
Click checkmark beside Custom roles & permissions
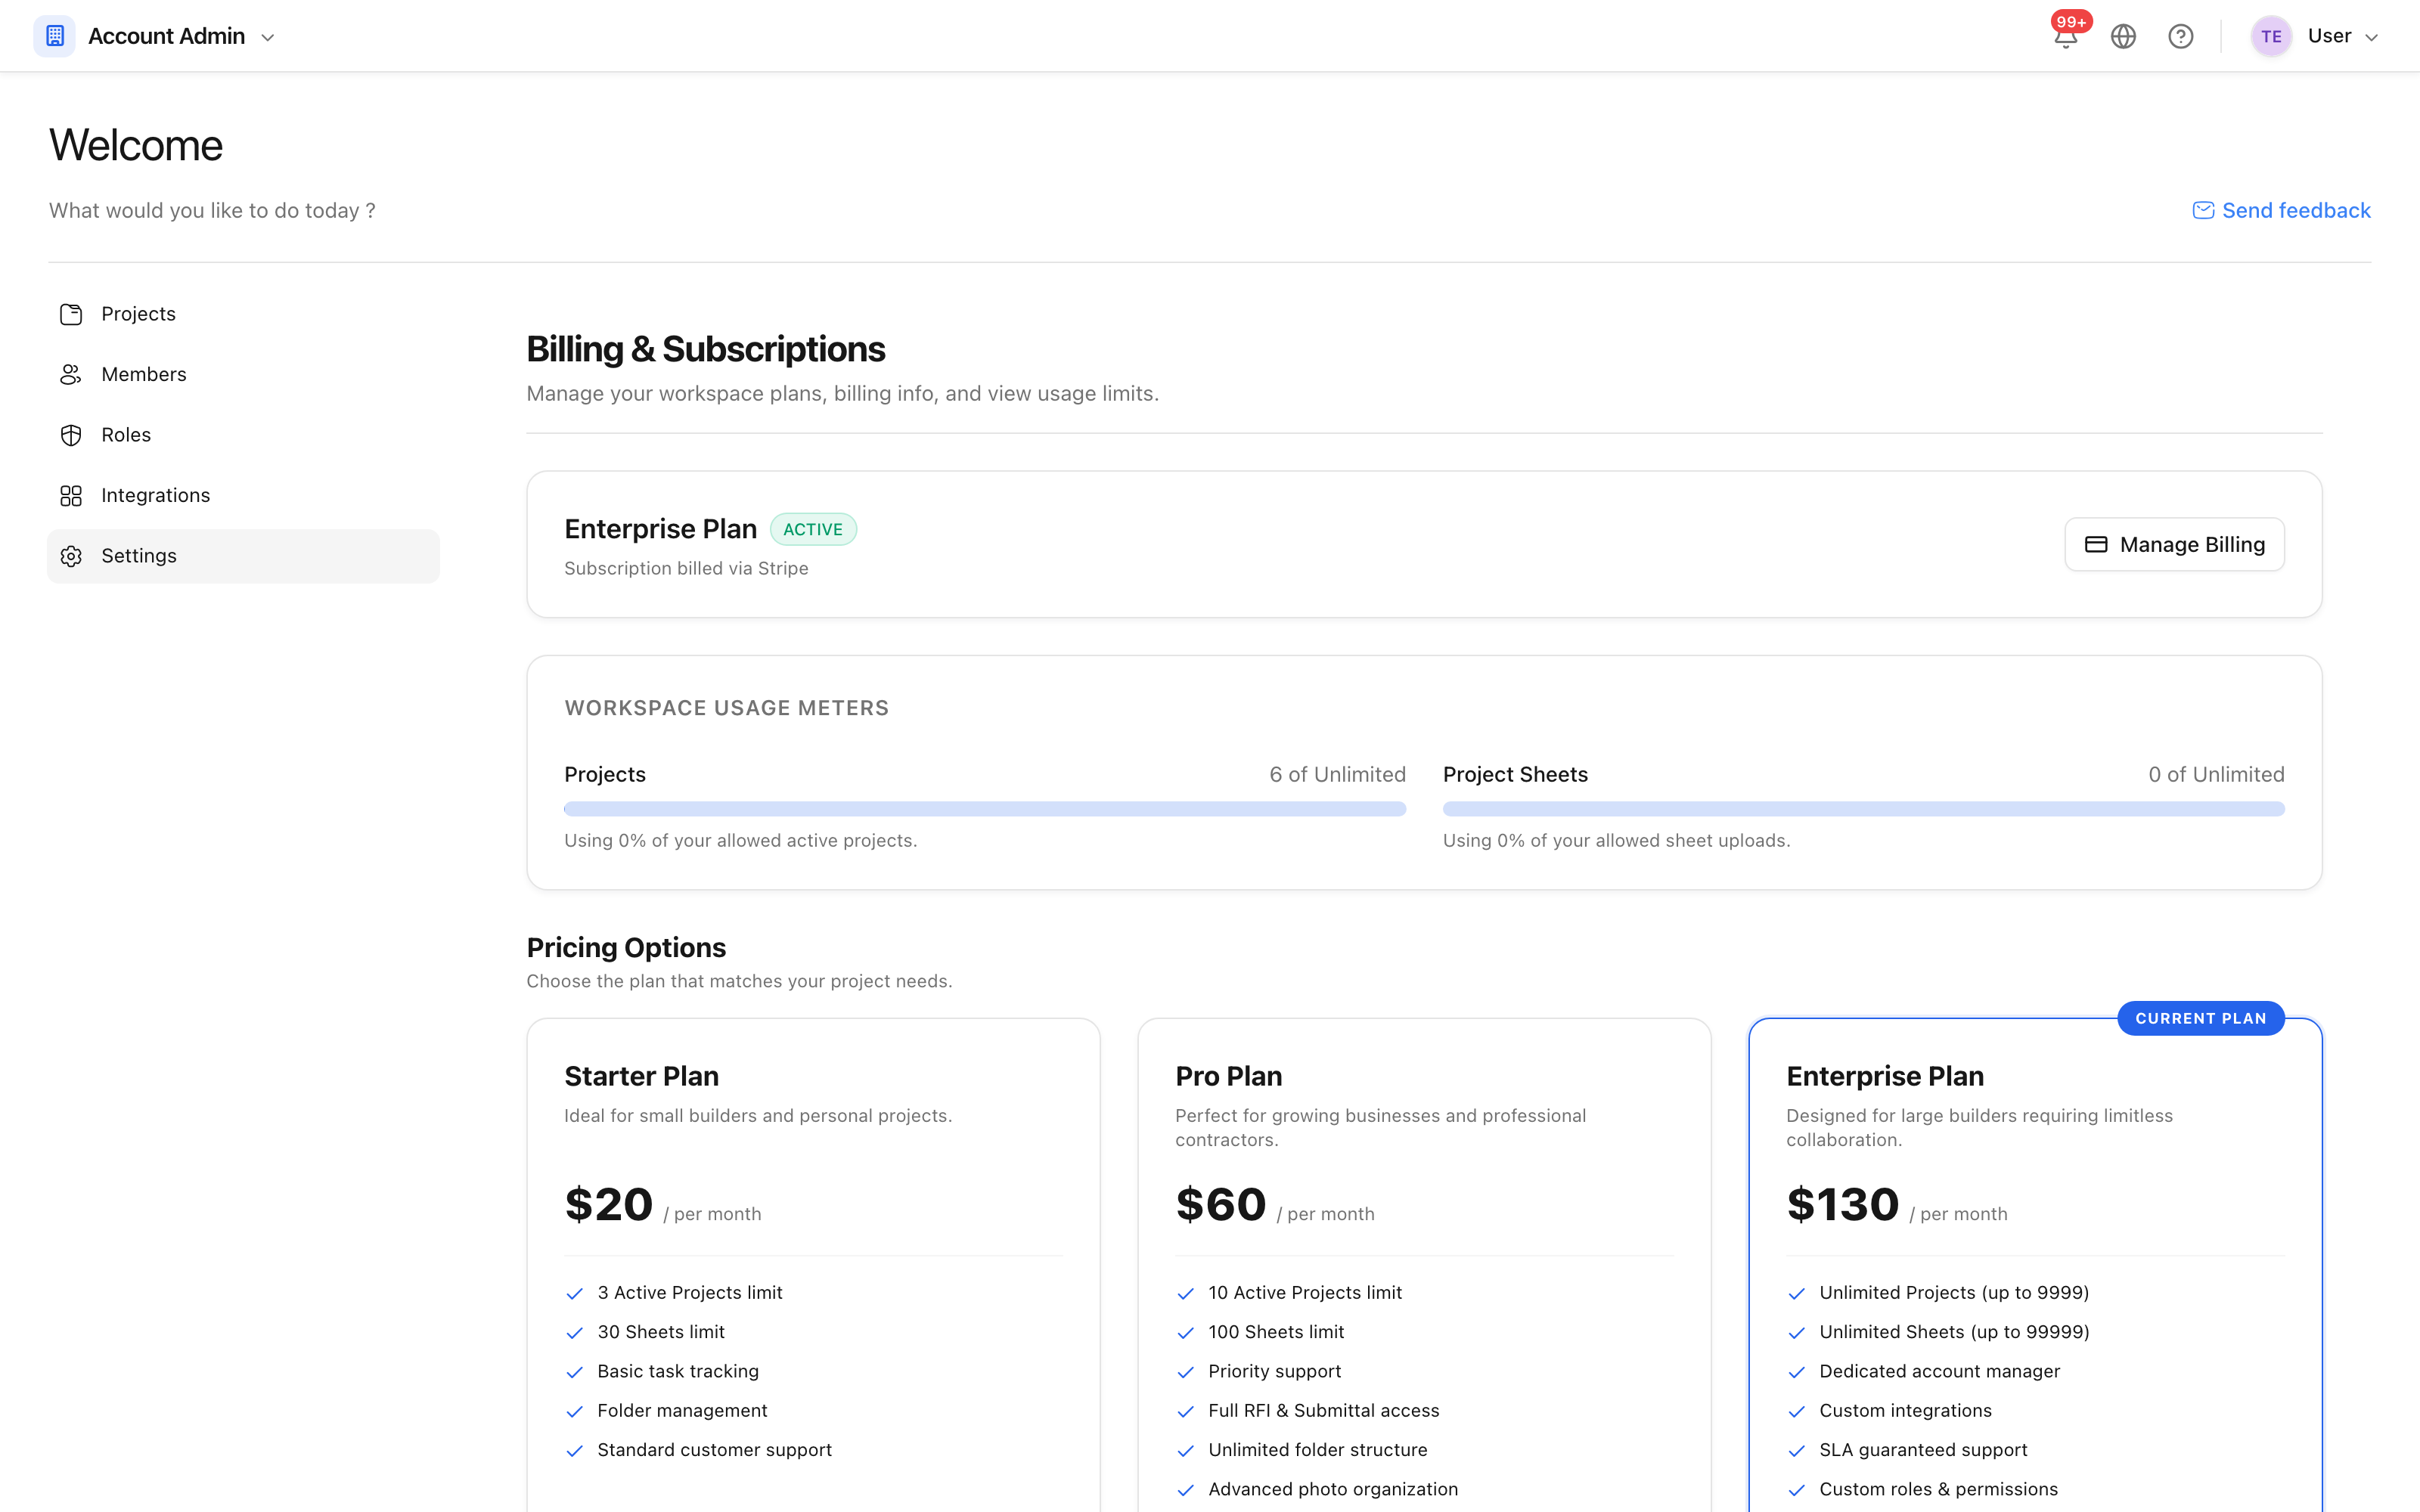pyautogui.click(x=1796, y=1490)
